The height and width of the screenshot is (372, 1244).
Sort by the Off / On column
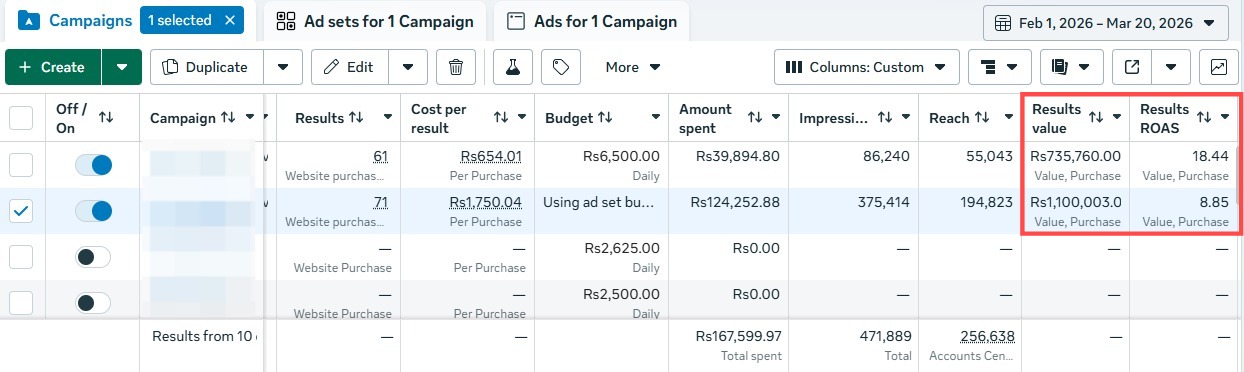tap(105, 117)
